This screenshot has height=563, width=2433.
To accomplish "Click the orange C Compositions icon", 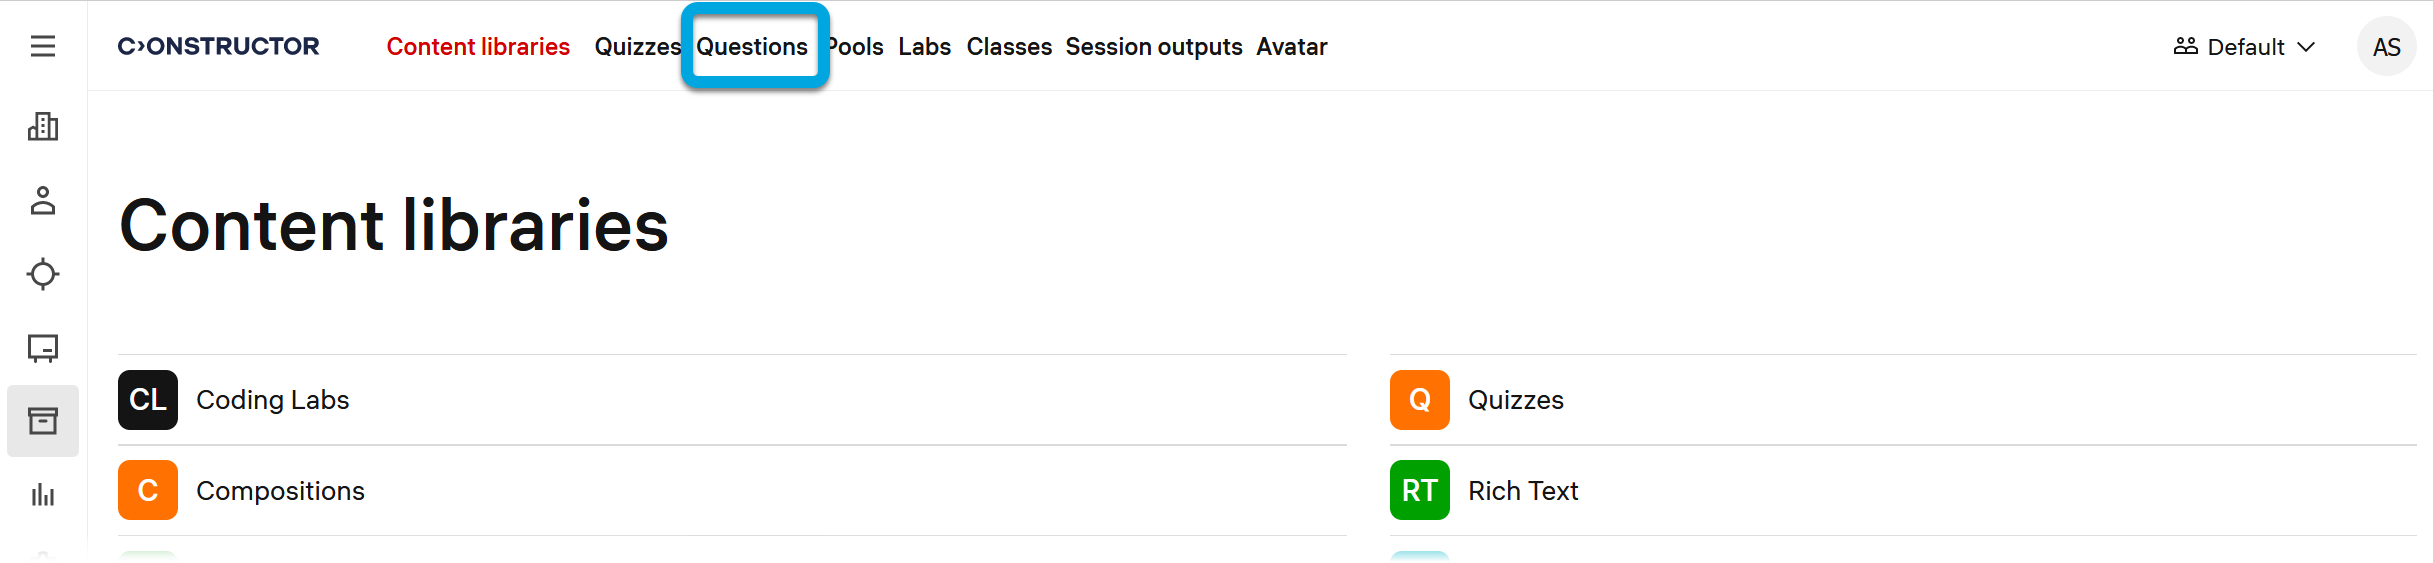I will point(148,490).
